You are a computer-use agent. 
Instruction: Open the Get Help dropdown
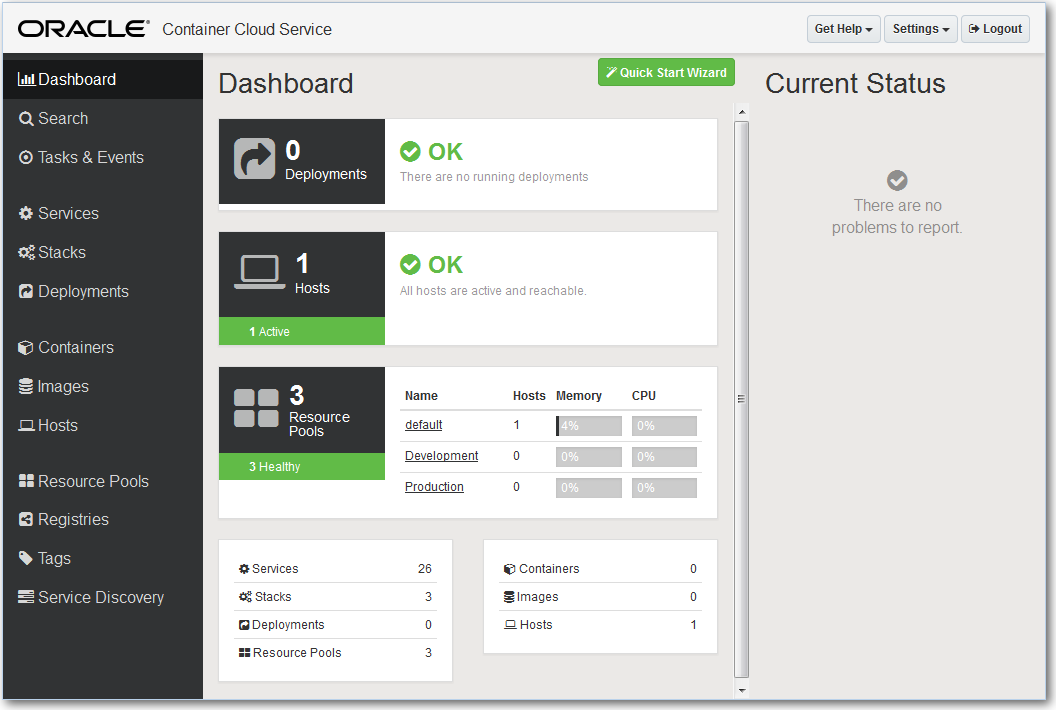843,28
